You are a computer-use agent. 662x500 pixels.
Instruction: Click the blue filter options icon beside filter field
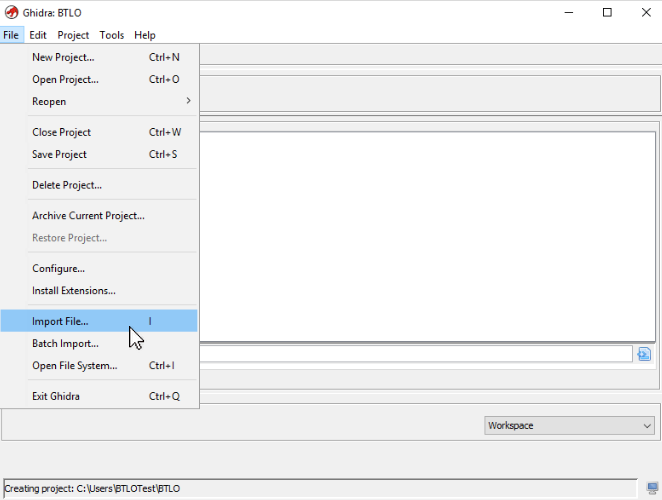tap(644, 354)
